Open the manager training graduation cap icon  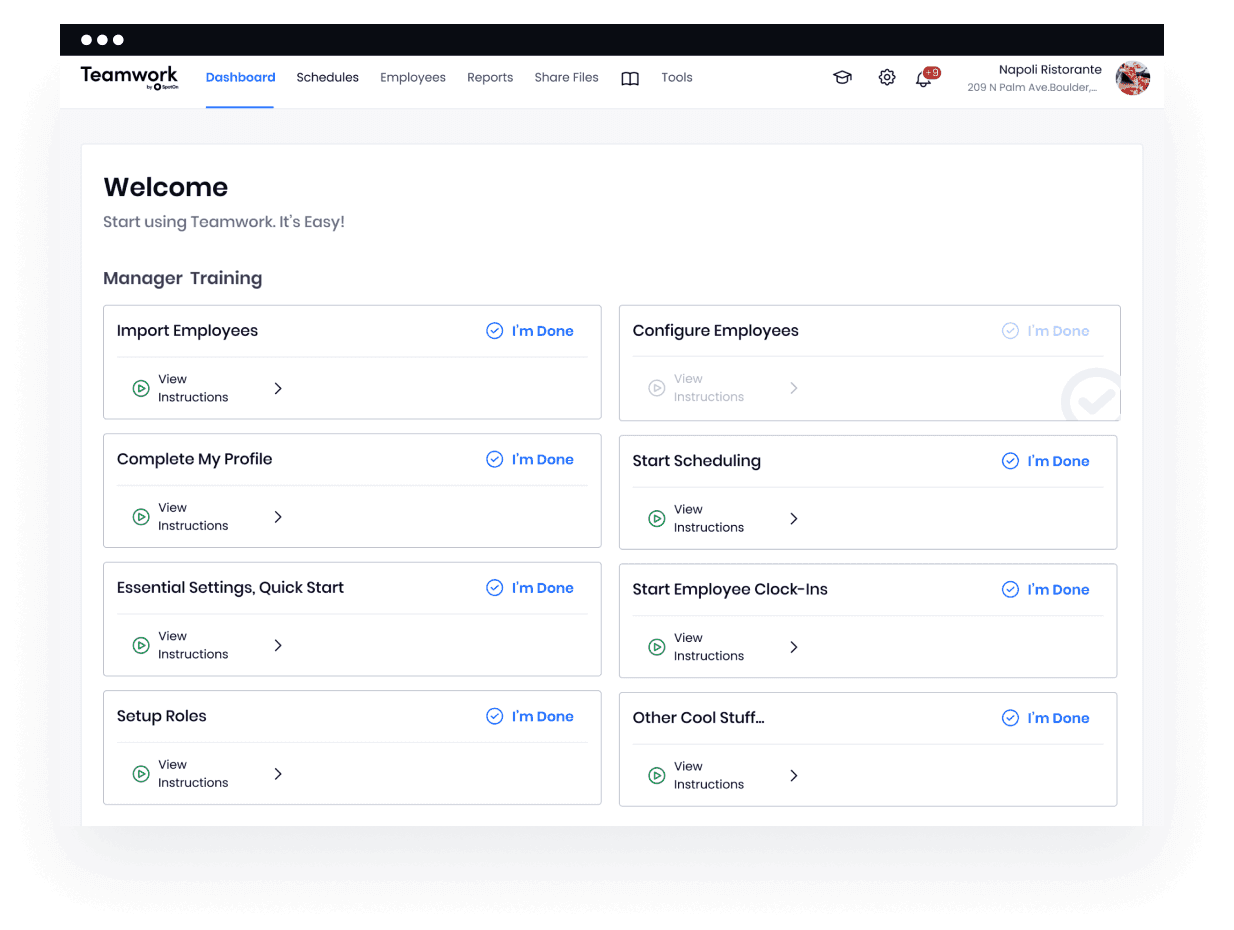coord(842,77)
